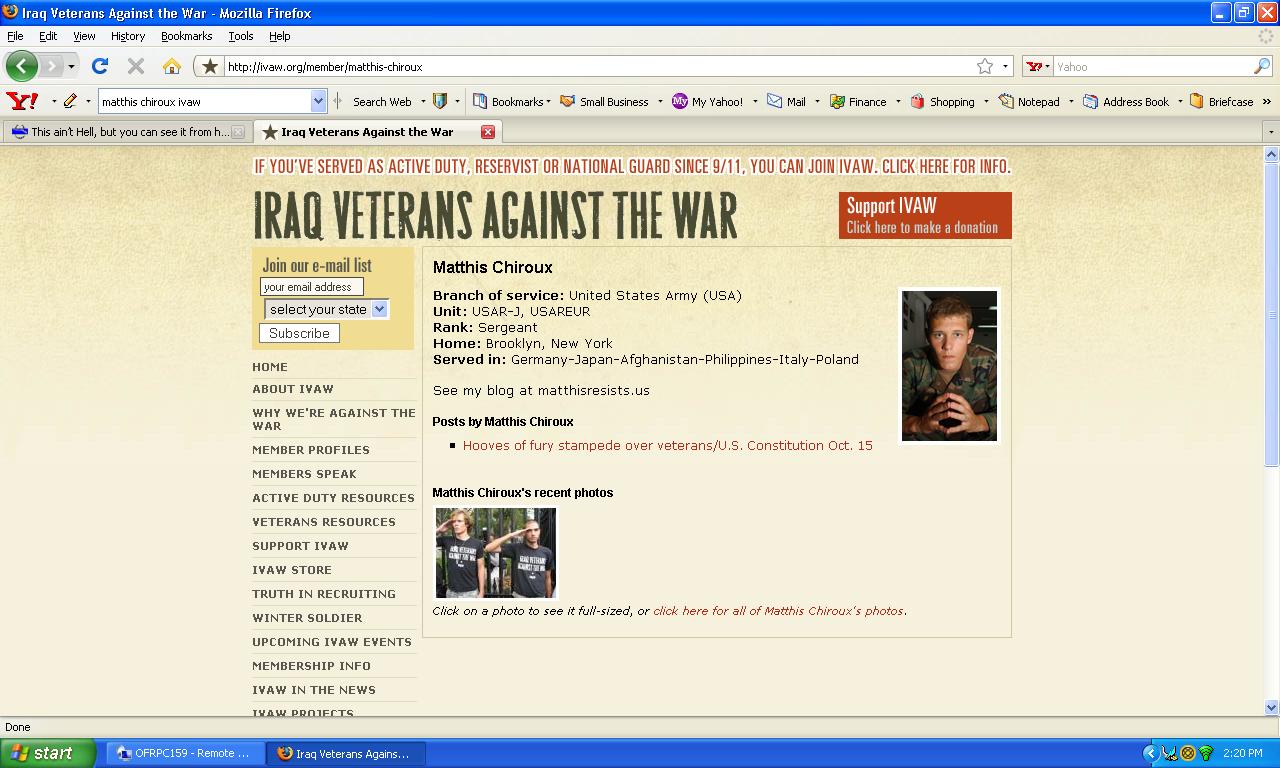The height and width of the screenshot is (768, 1280).
Task: Reload the page with the refresh icon
Action: (x=99, y=66)
